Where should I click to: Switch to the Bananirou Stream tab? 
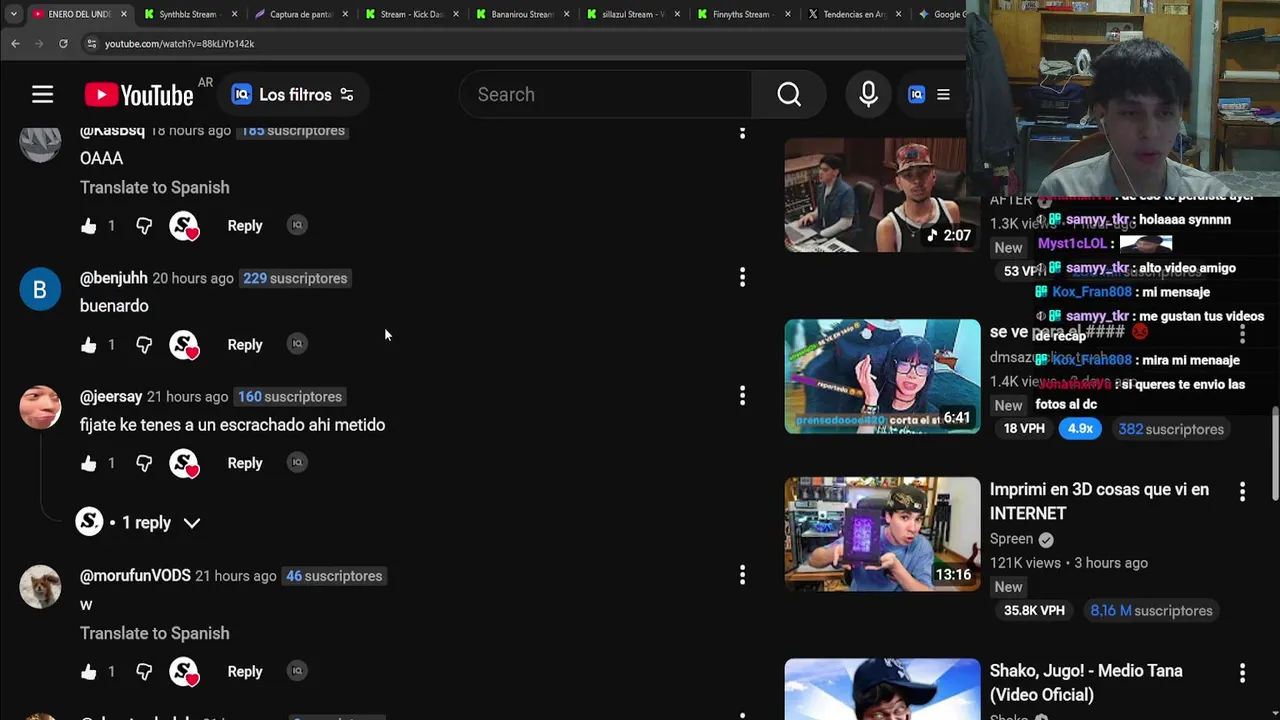tap(522, 14)
